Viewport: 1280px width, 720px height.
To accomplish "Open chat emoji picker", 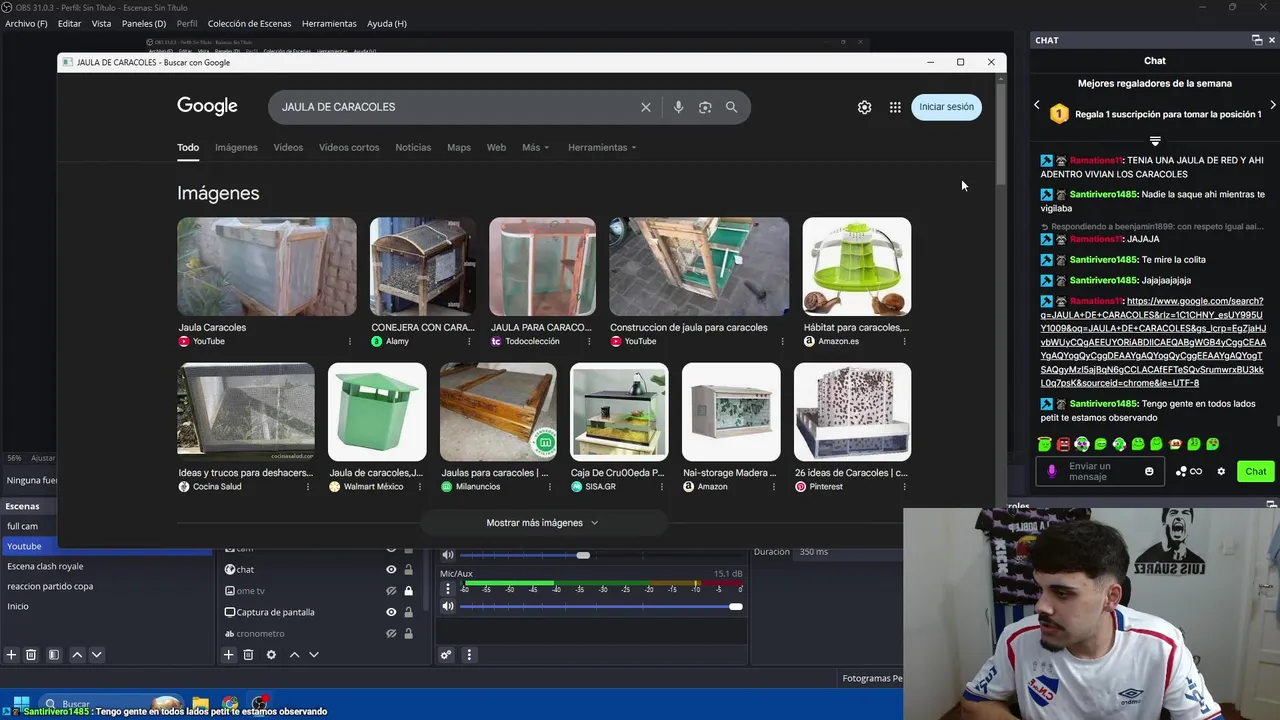I will click(1149, 471).
